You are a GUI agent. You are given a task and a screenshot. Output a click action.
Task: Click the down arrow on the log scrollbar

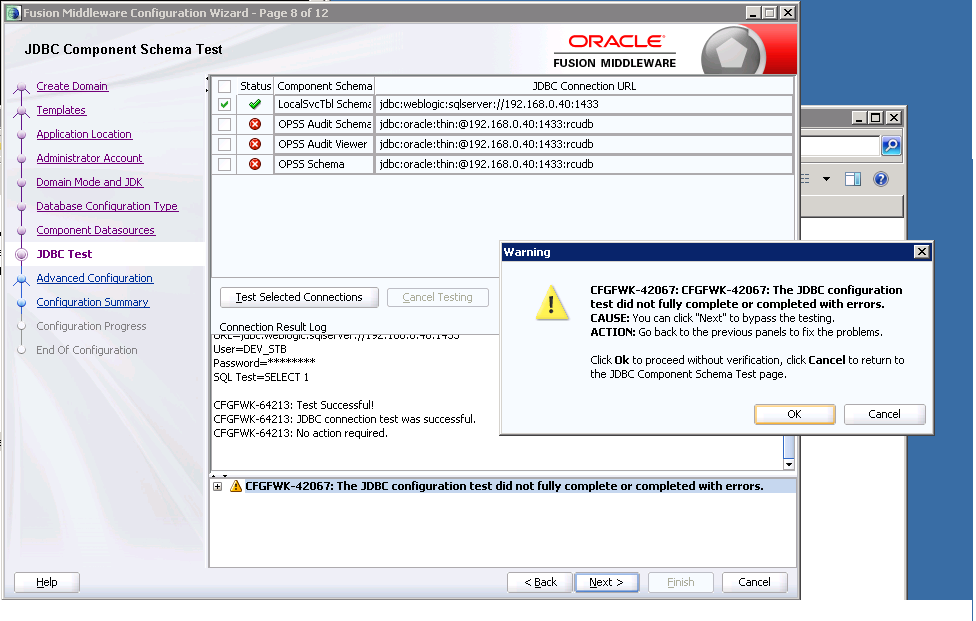coord(789,463)
